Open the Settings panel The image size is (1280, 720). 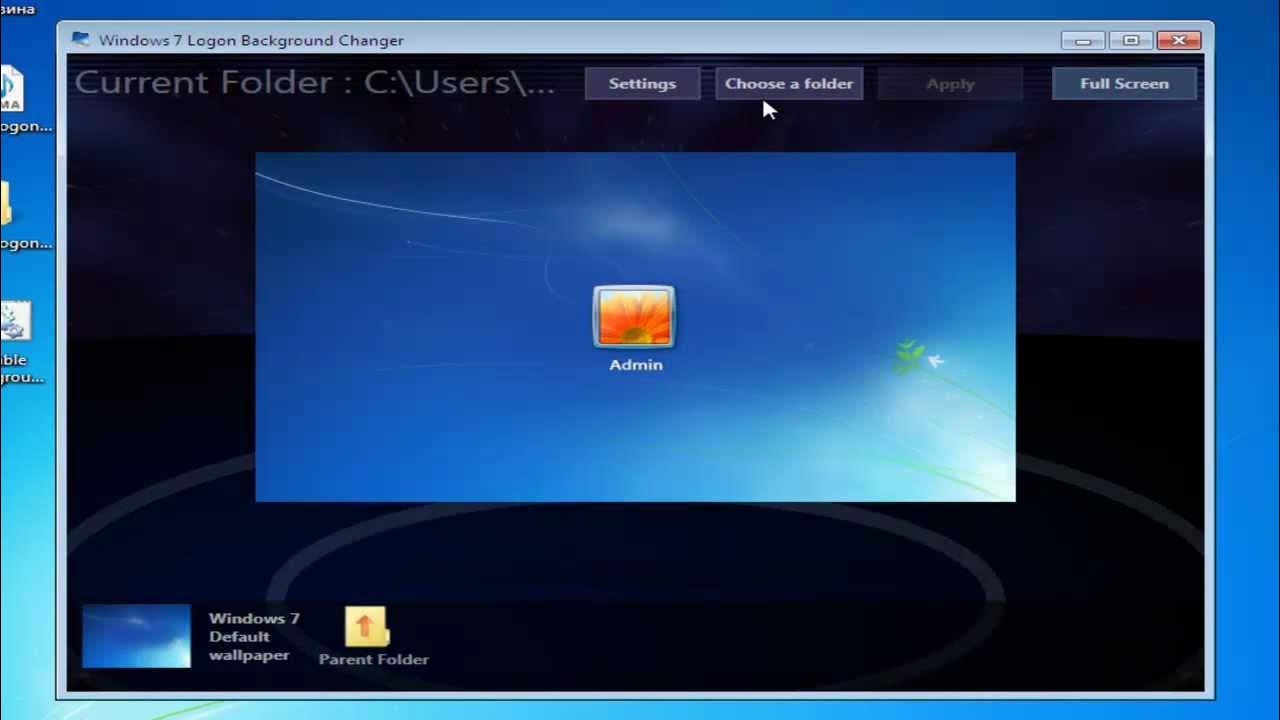coord(642,84)
